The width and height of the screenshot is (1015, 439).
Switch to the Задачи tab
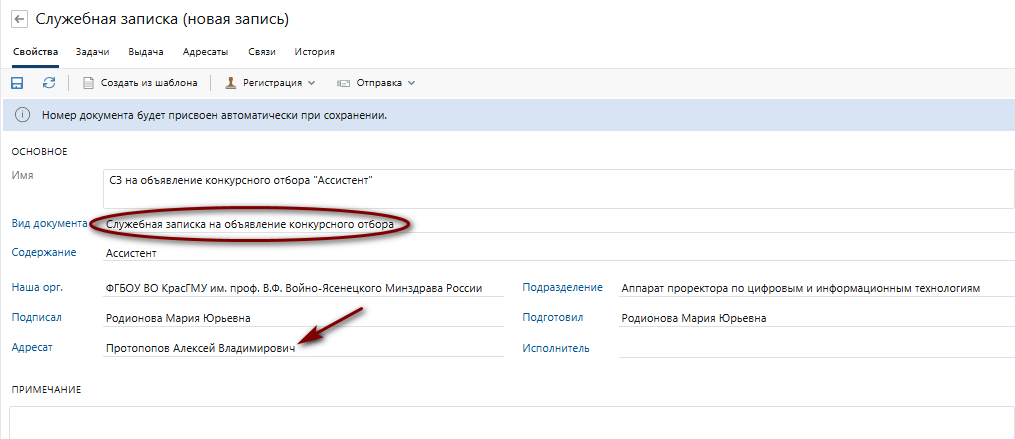point(92,51)
